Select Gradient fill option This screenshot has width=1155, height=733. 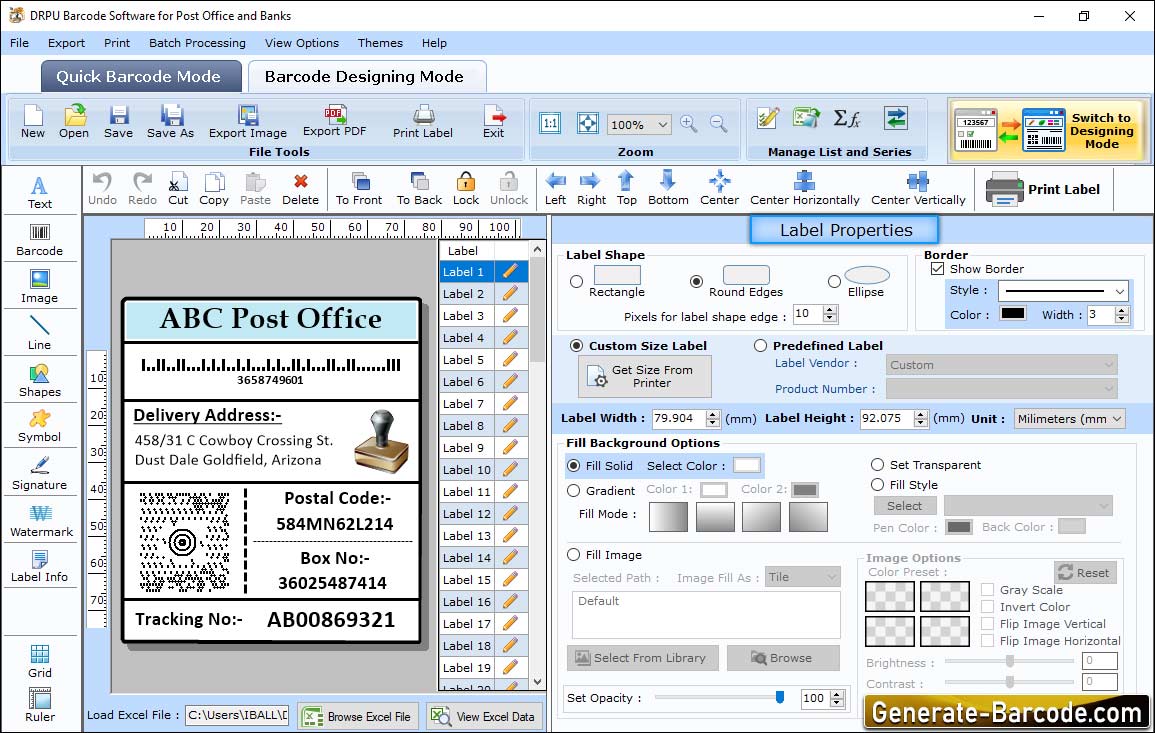coord(573,491)
